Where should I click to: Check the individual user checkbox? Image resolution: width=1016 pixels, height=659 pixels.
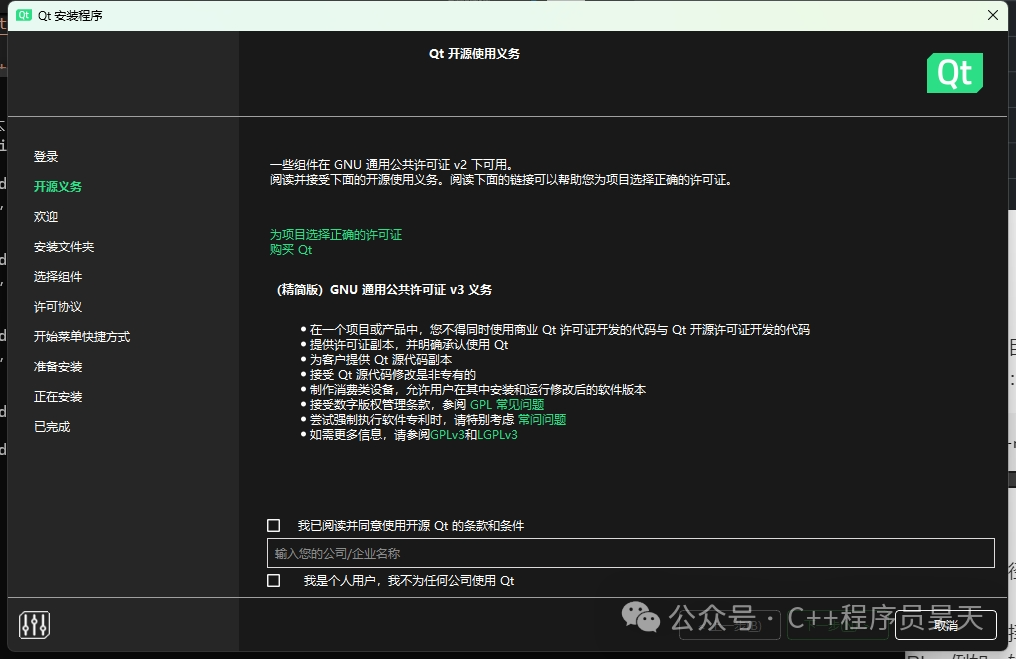coord(273,581)
